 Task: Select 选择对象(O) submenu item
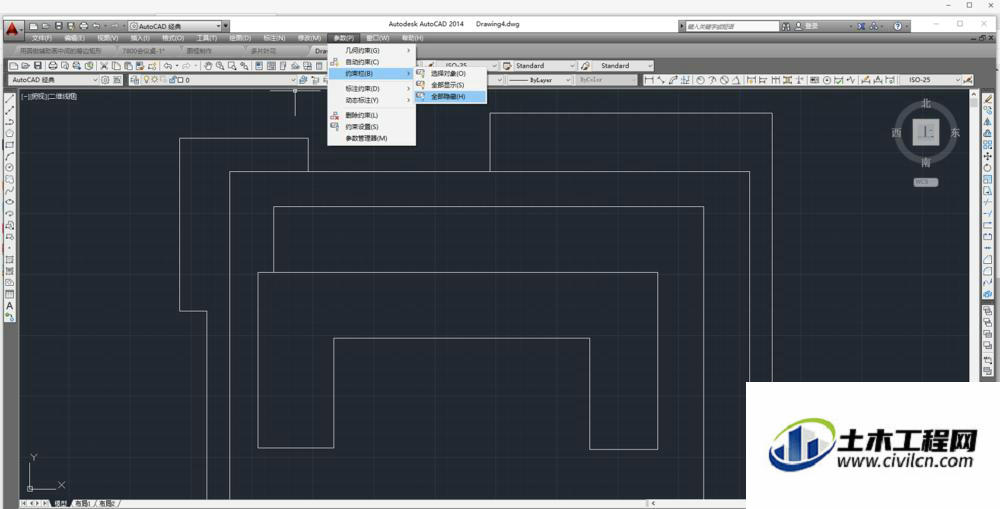pos(450,73)
